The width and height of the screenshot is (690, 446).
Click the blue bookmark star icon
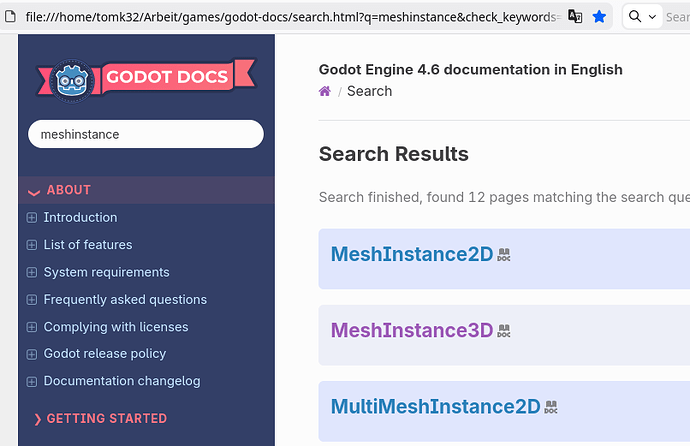point(599,17)
